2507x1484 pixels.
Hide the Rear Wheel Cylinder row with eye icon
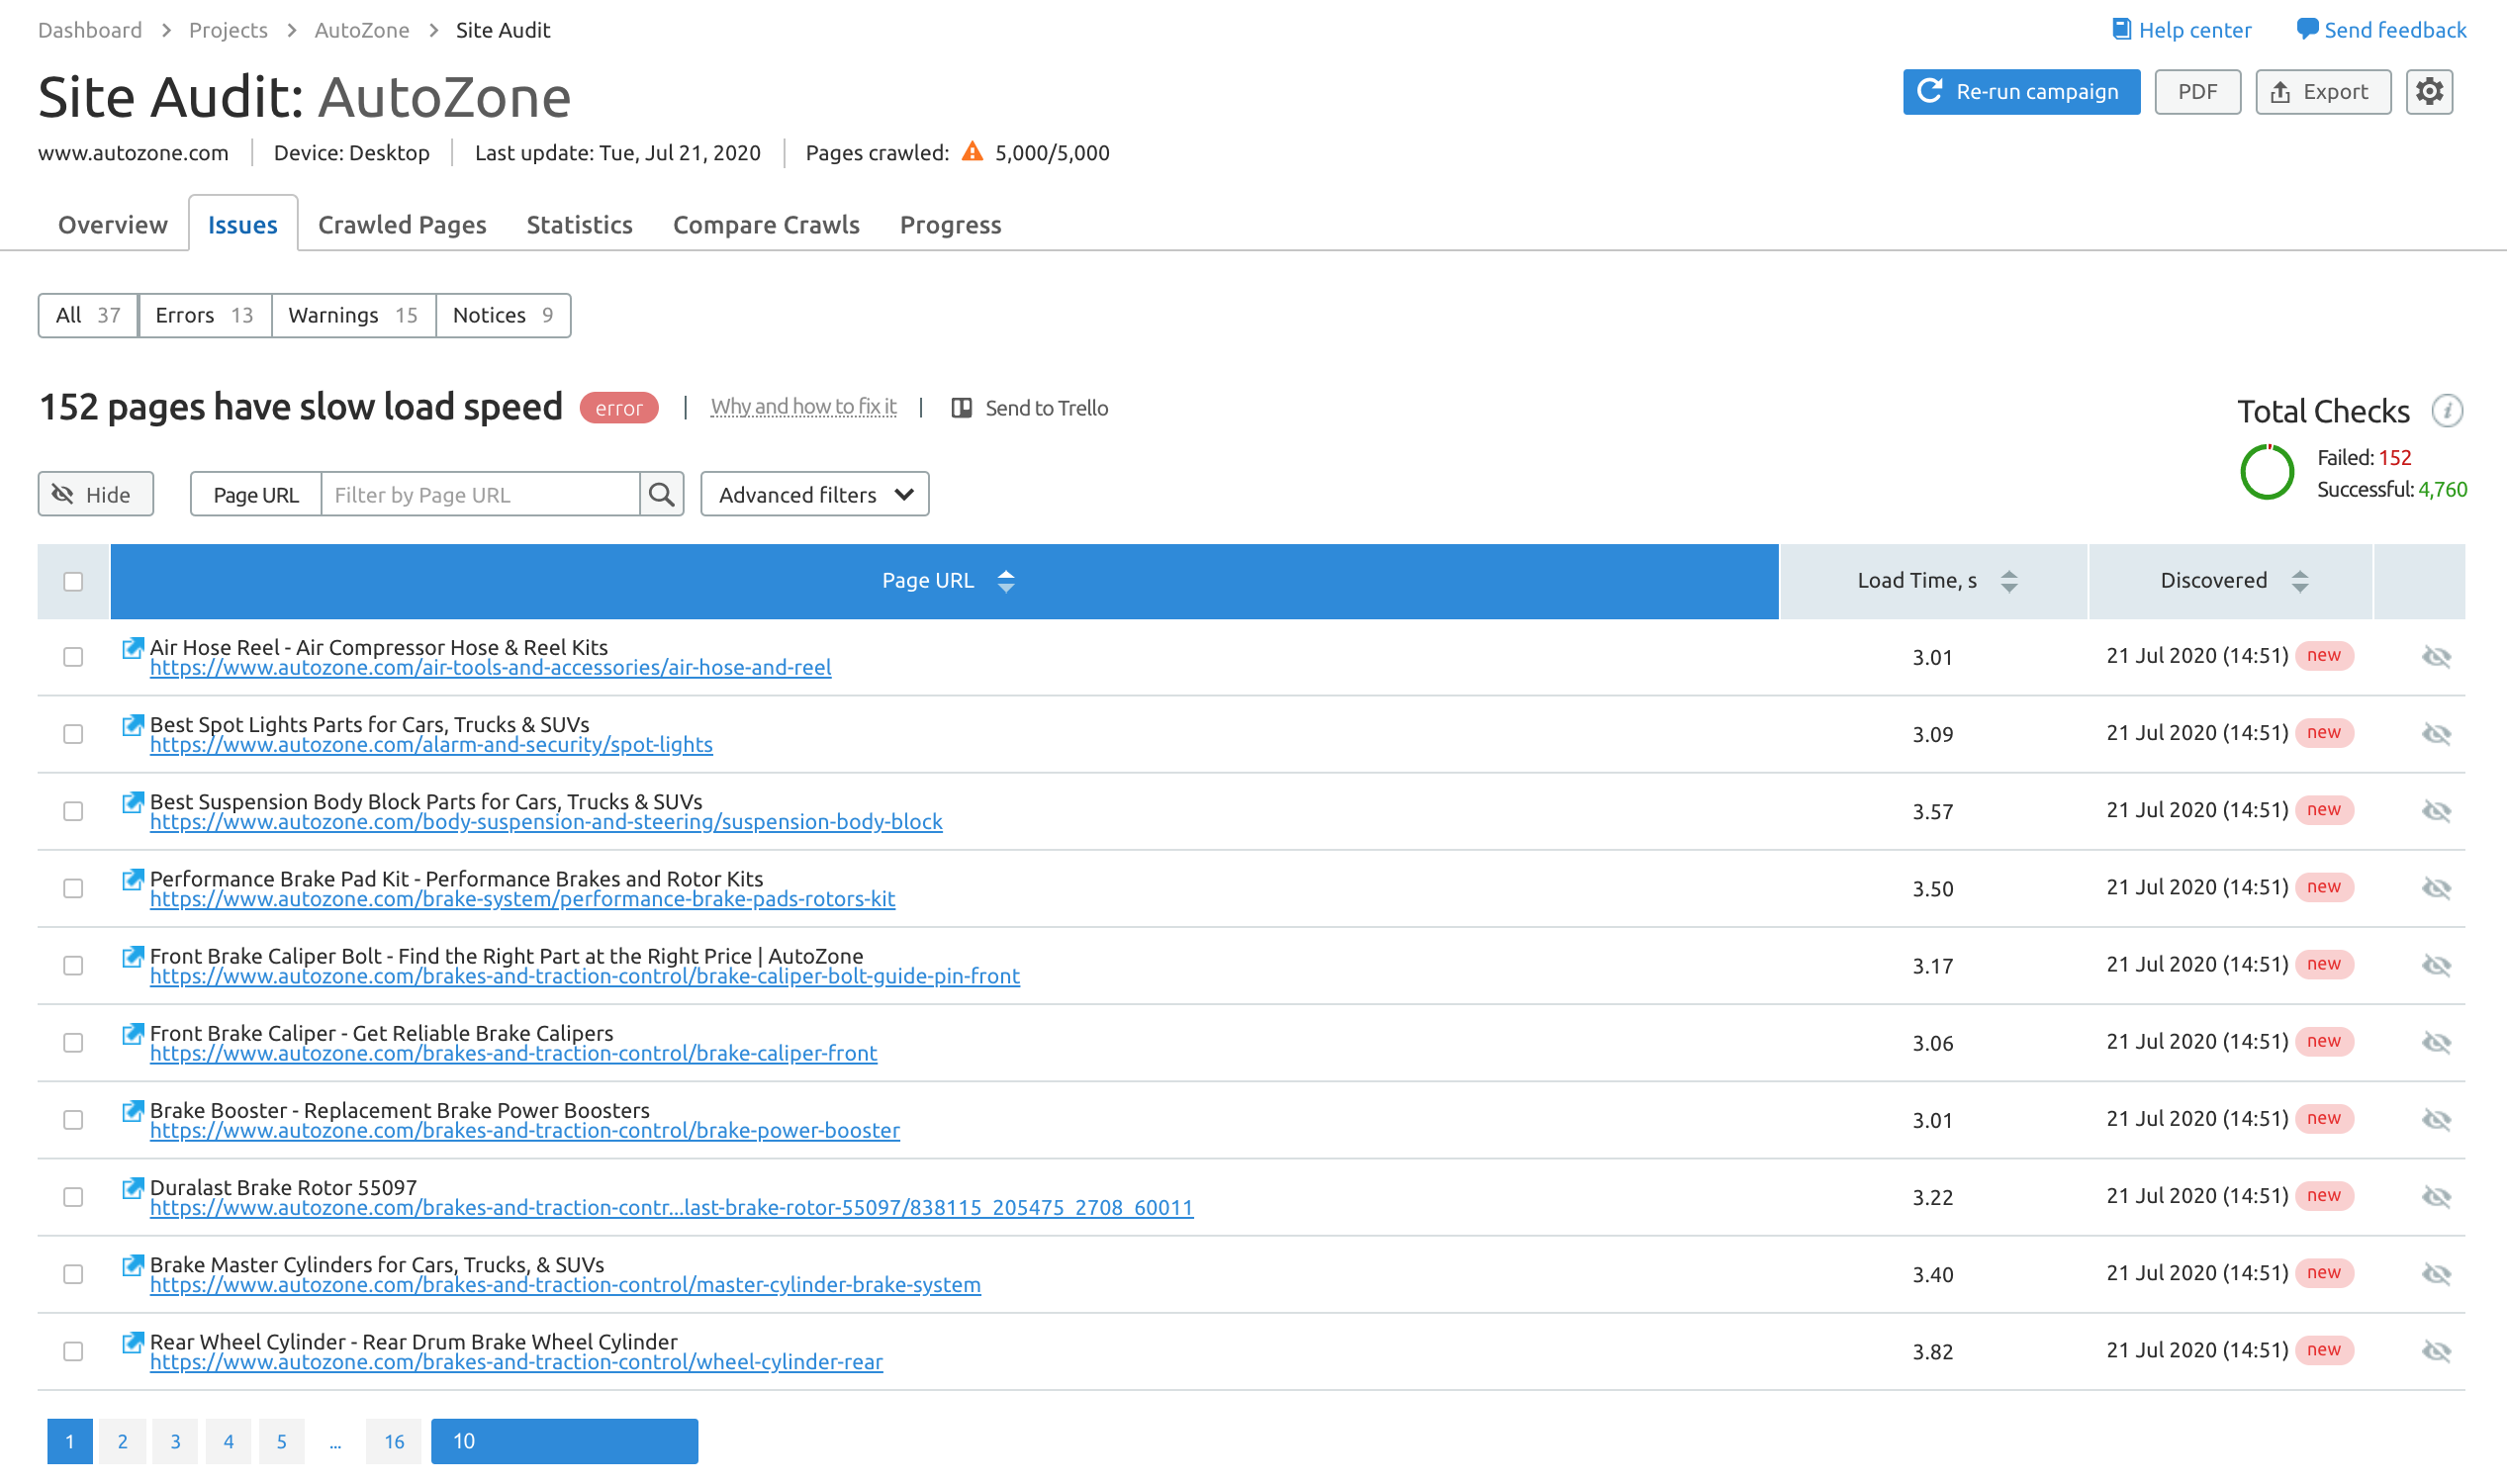(x=2436, y=1351)
